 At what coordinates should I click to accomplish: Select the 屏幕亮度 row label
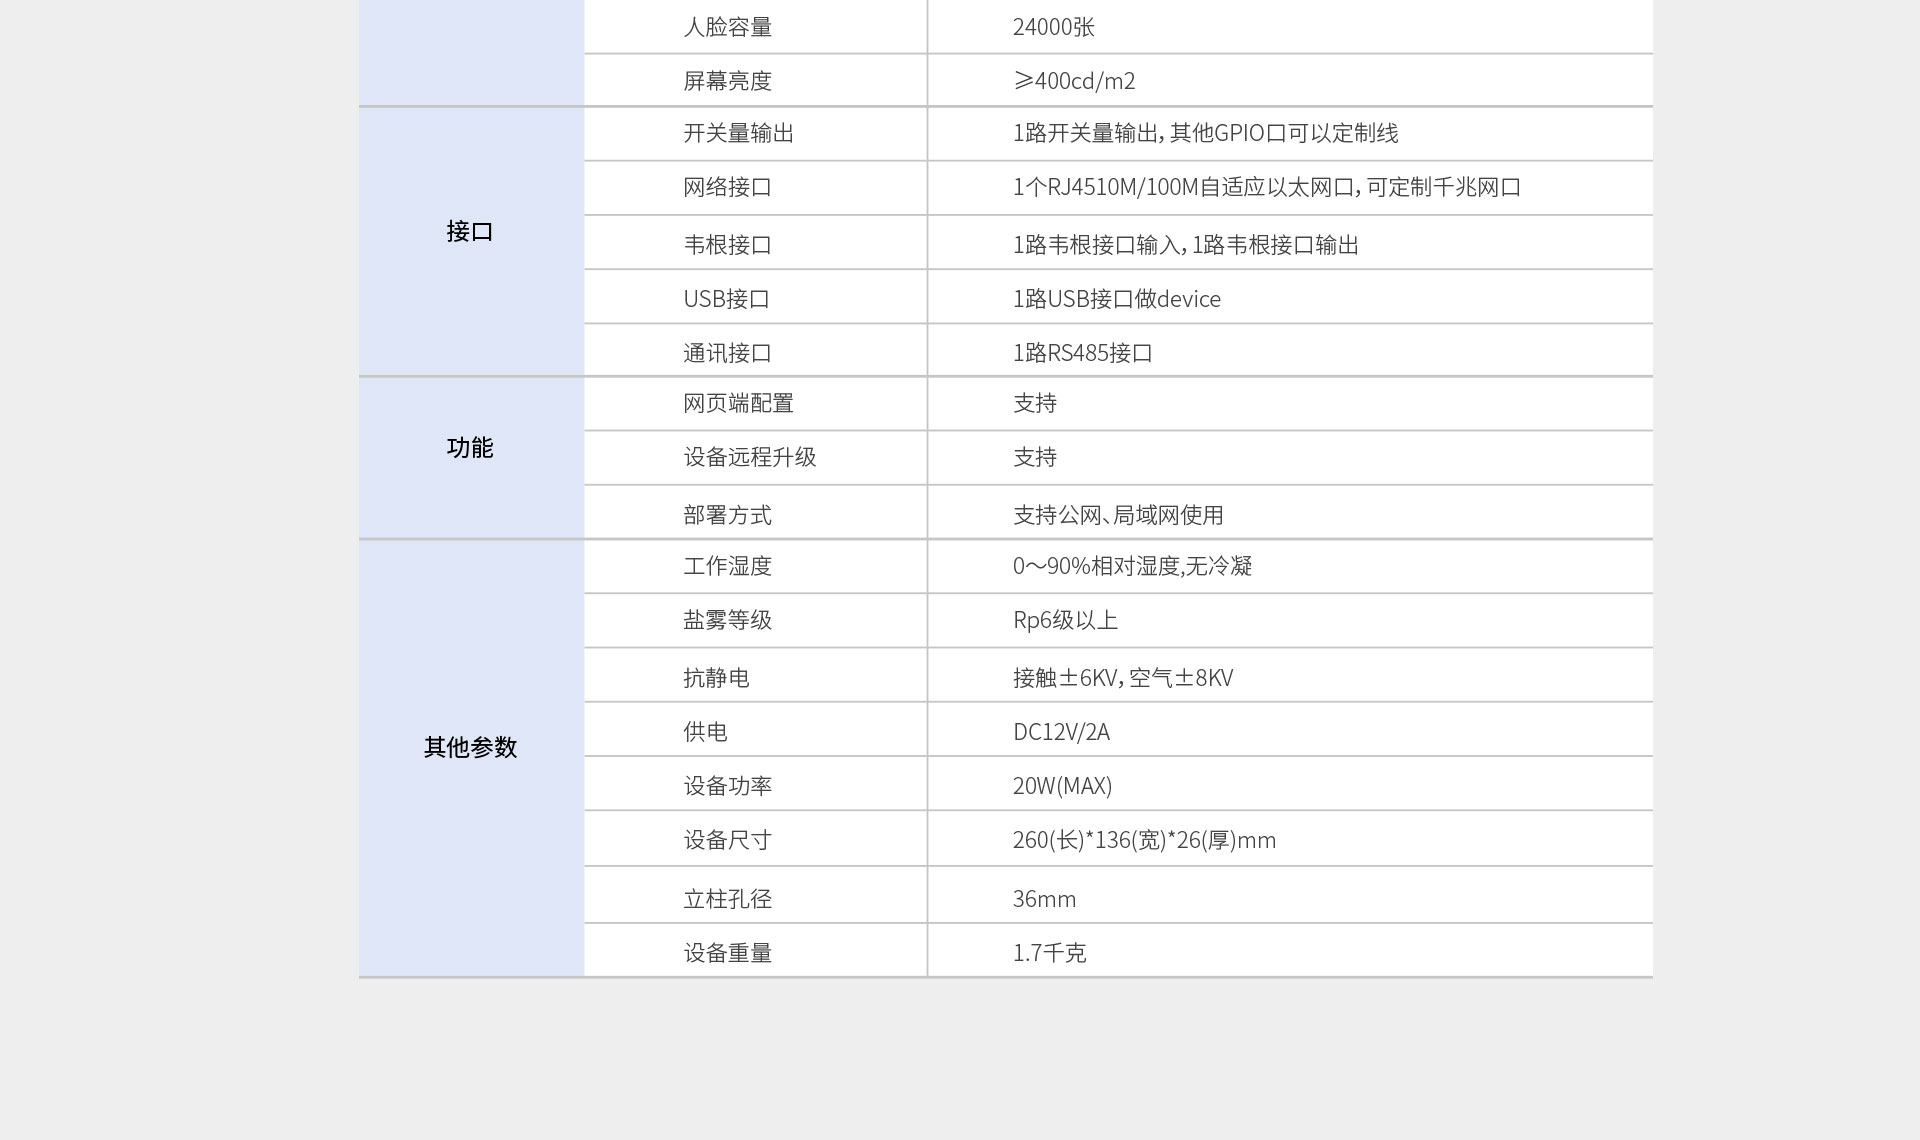pyautogui.click(x=727, y=81)
